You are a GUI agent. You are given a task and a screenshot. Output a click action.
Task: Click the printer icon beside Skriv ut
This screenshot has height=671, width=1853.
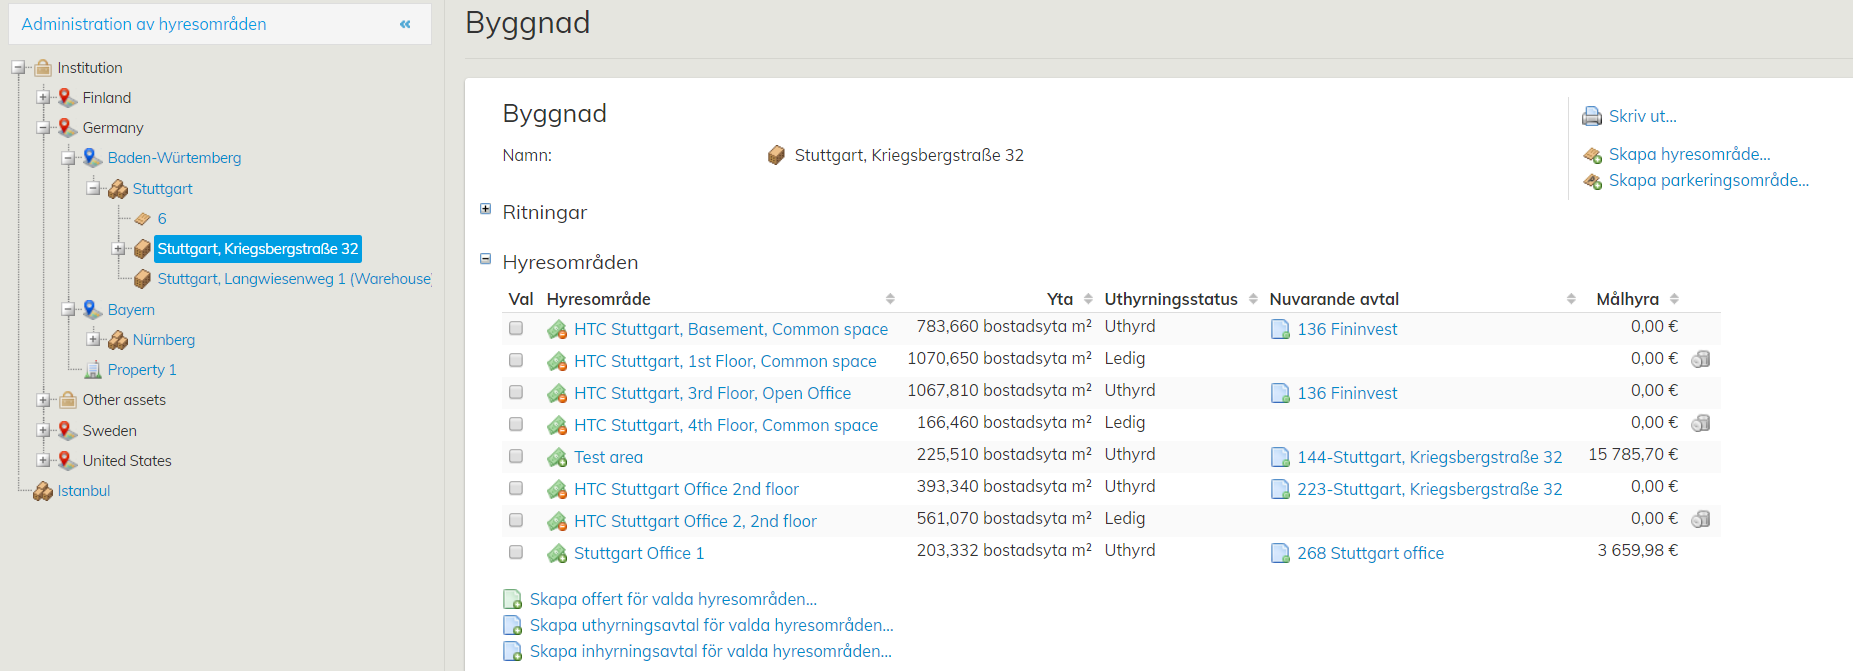point(1591,117)
